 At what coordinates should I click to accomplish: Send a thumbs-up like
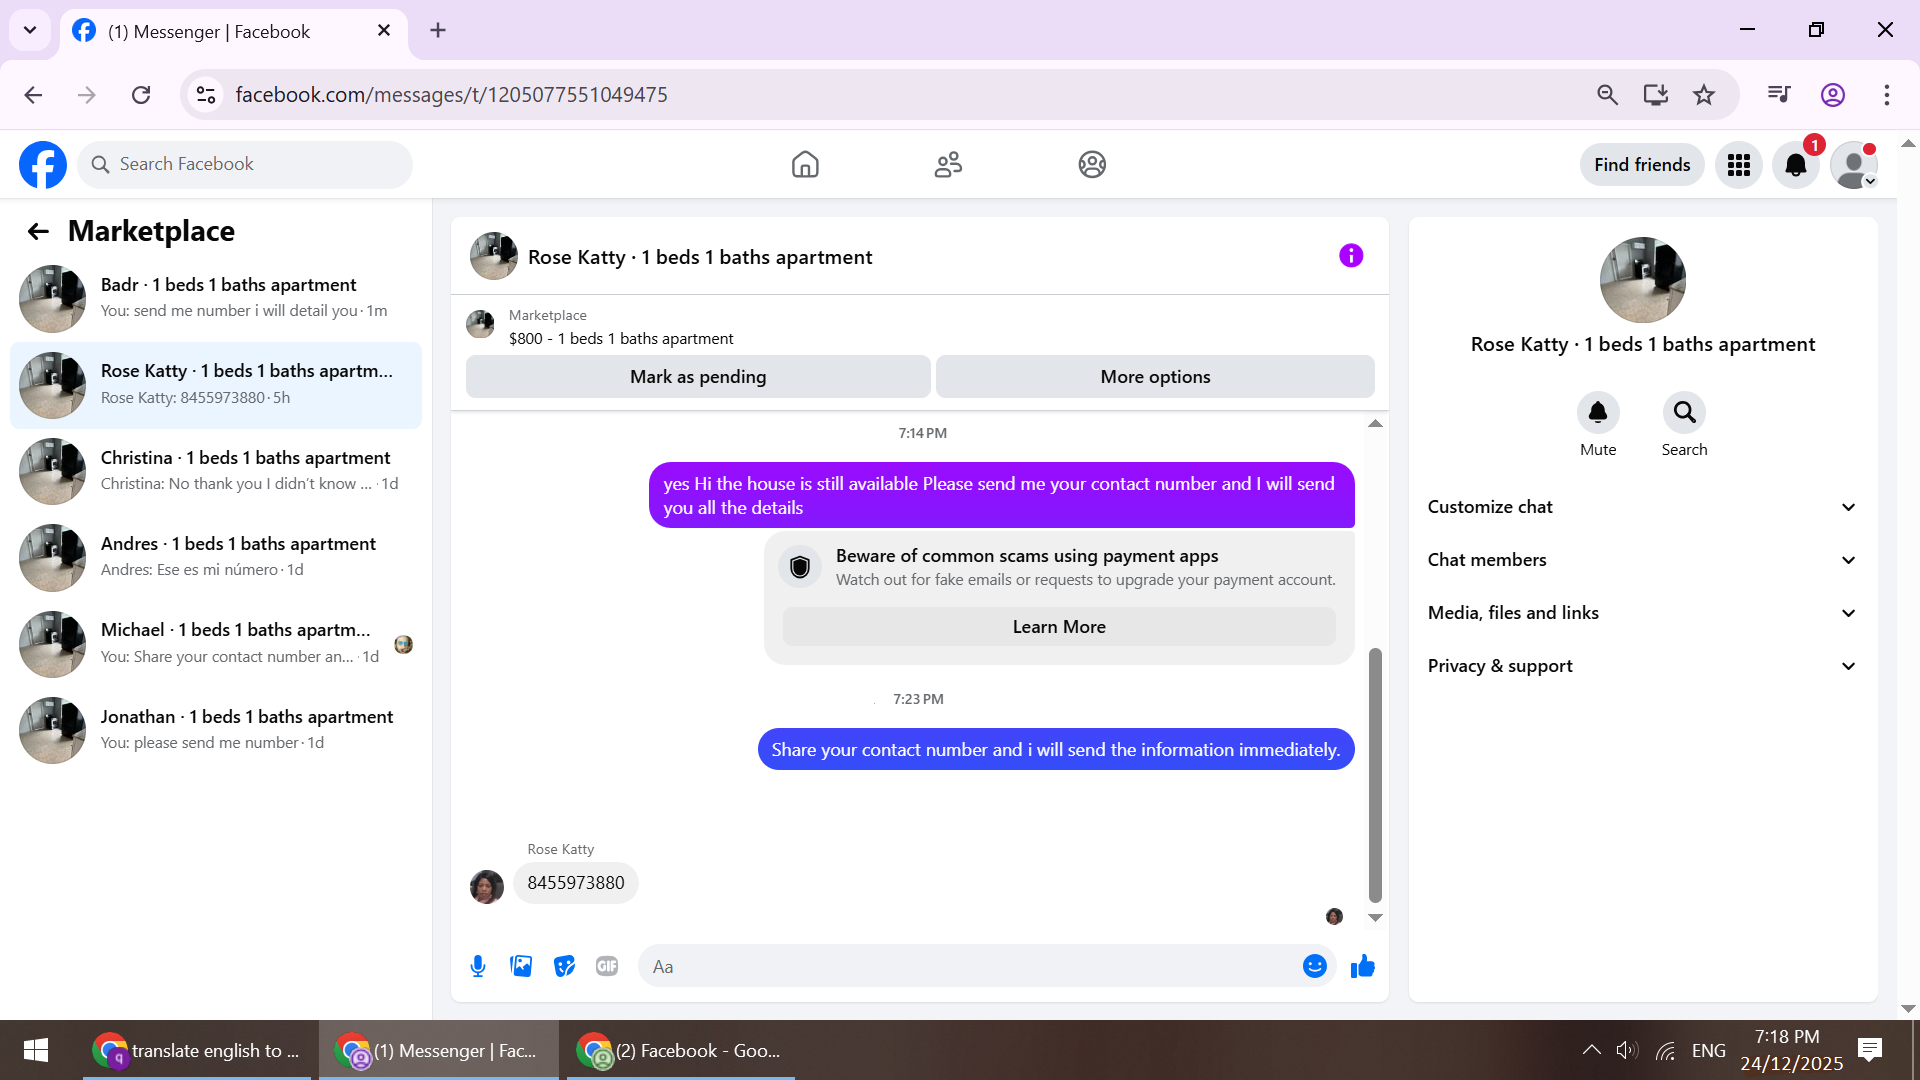point(1363,966)
